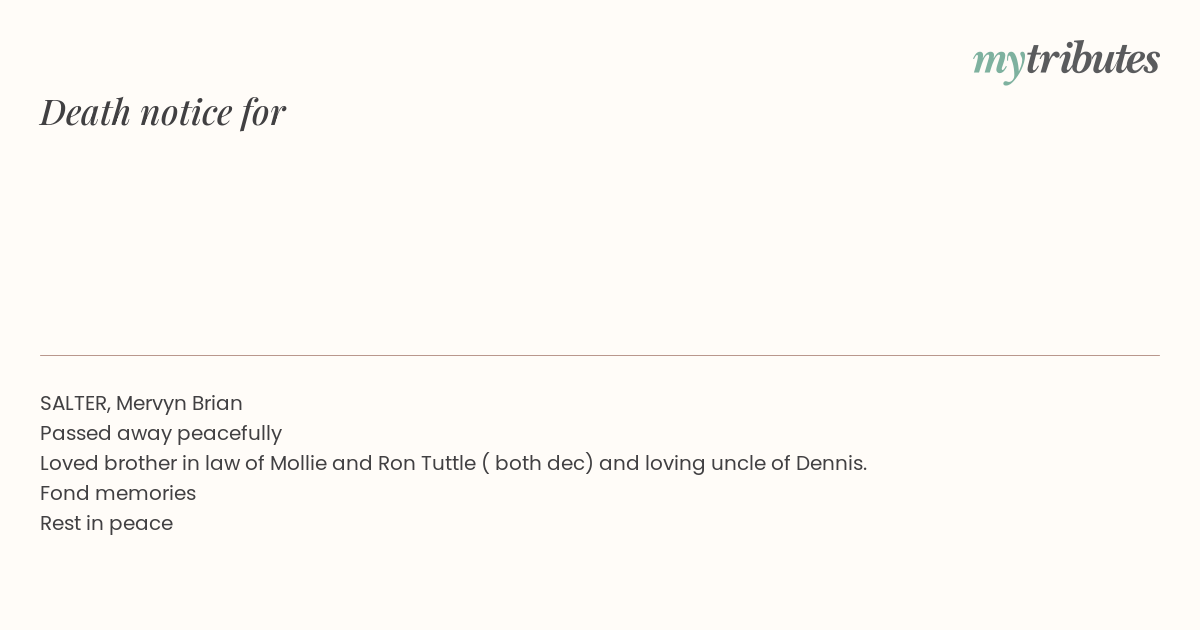Click the name "Dennis"
This screenshot has width=1200, height=630.
tap(831, 464)
